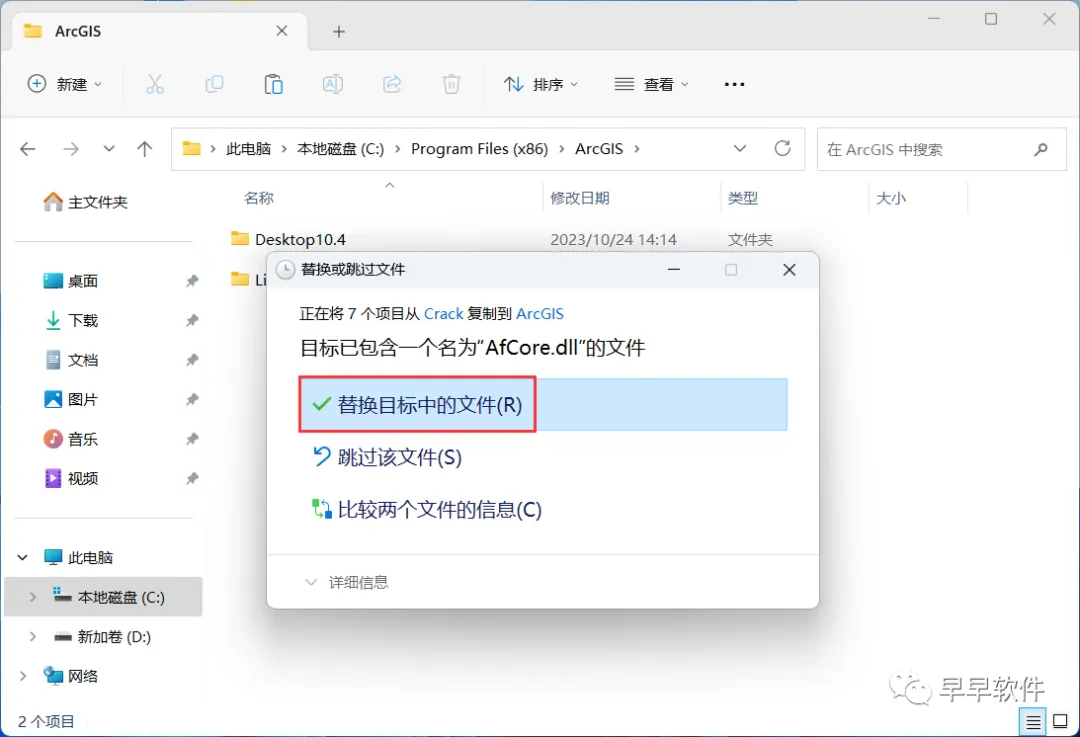
Task: Sort by Date modified (修改日期) header
Action: [x=580, y=198]
